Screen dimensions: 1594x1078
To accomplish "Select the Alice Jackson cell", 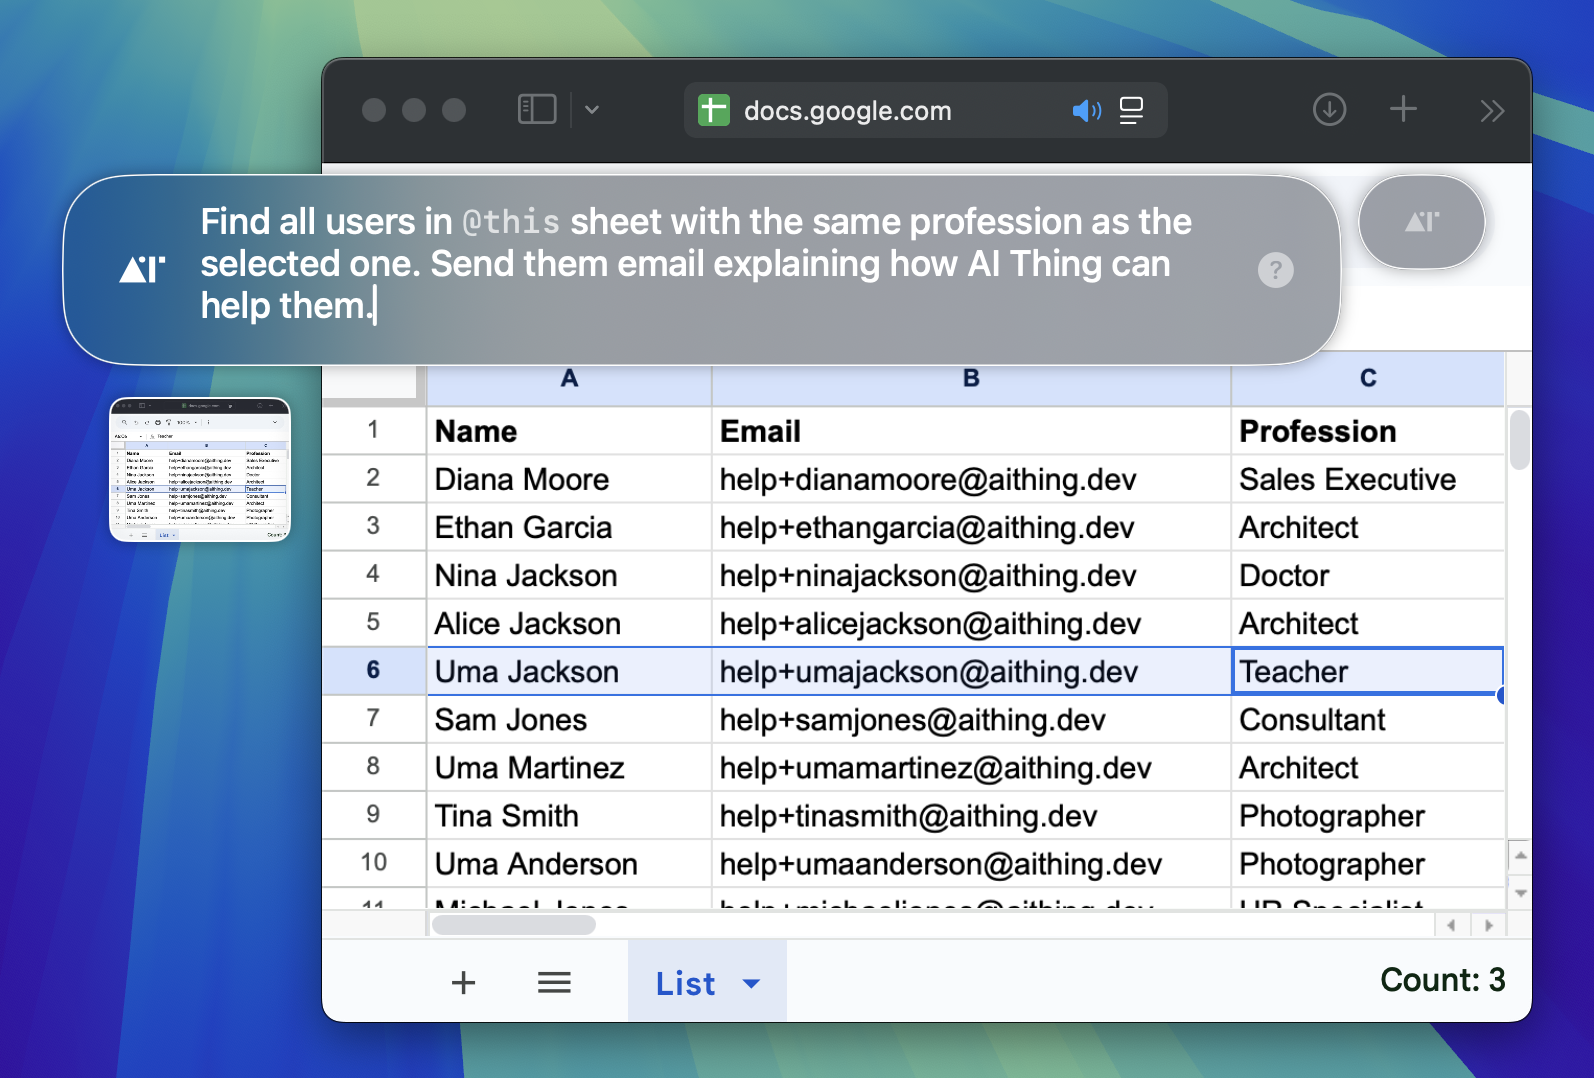I will point(569,623).
